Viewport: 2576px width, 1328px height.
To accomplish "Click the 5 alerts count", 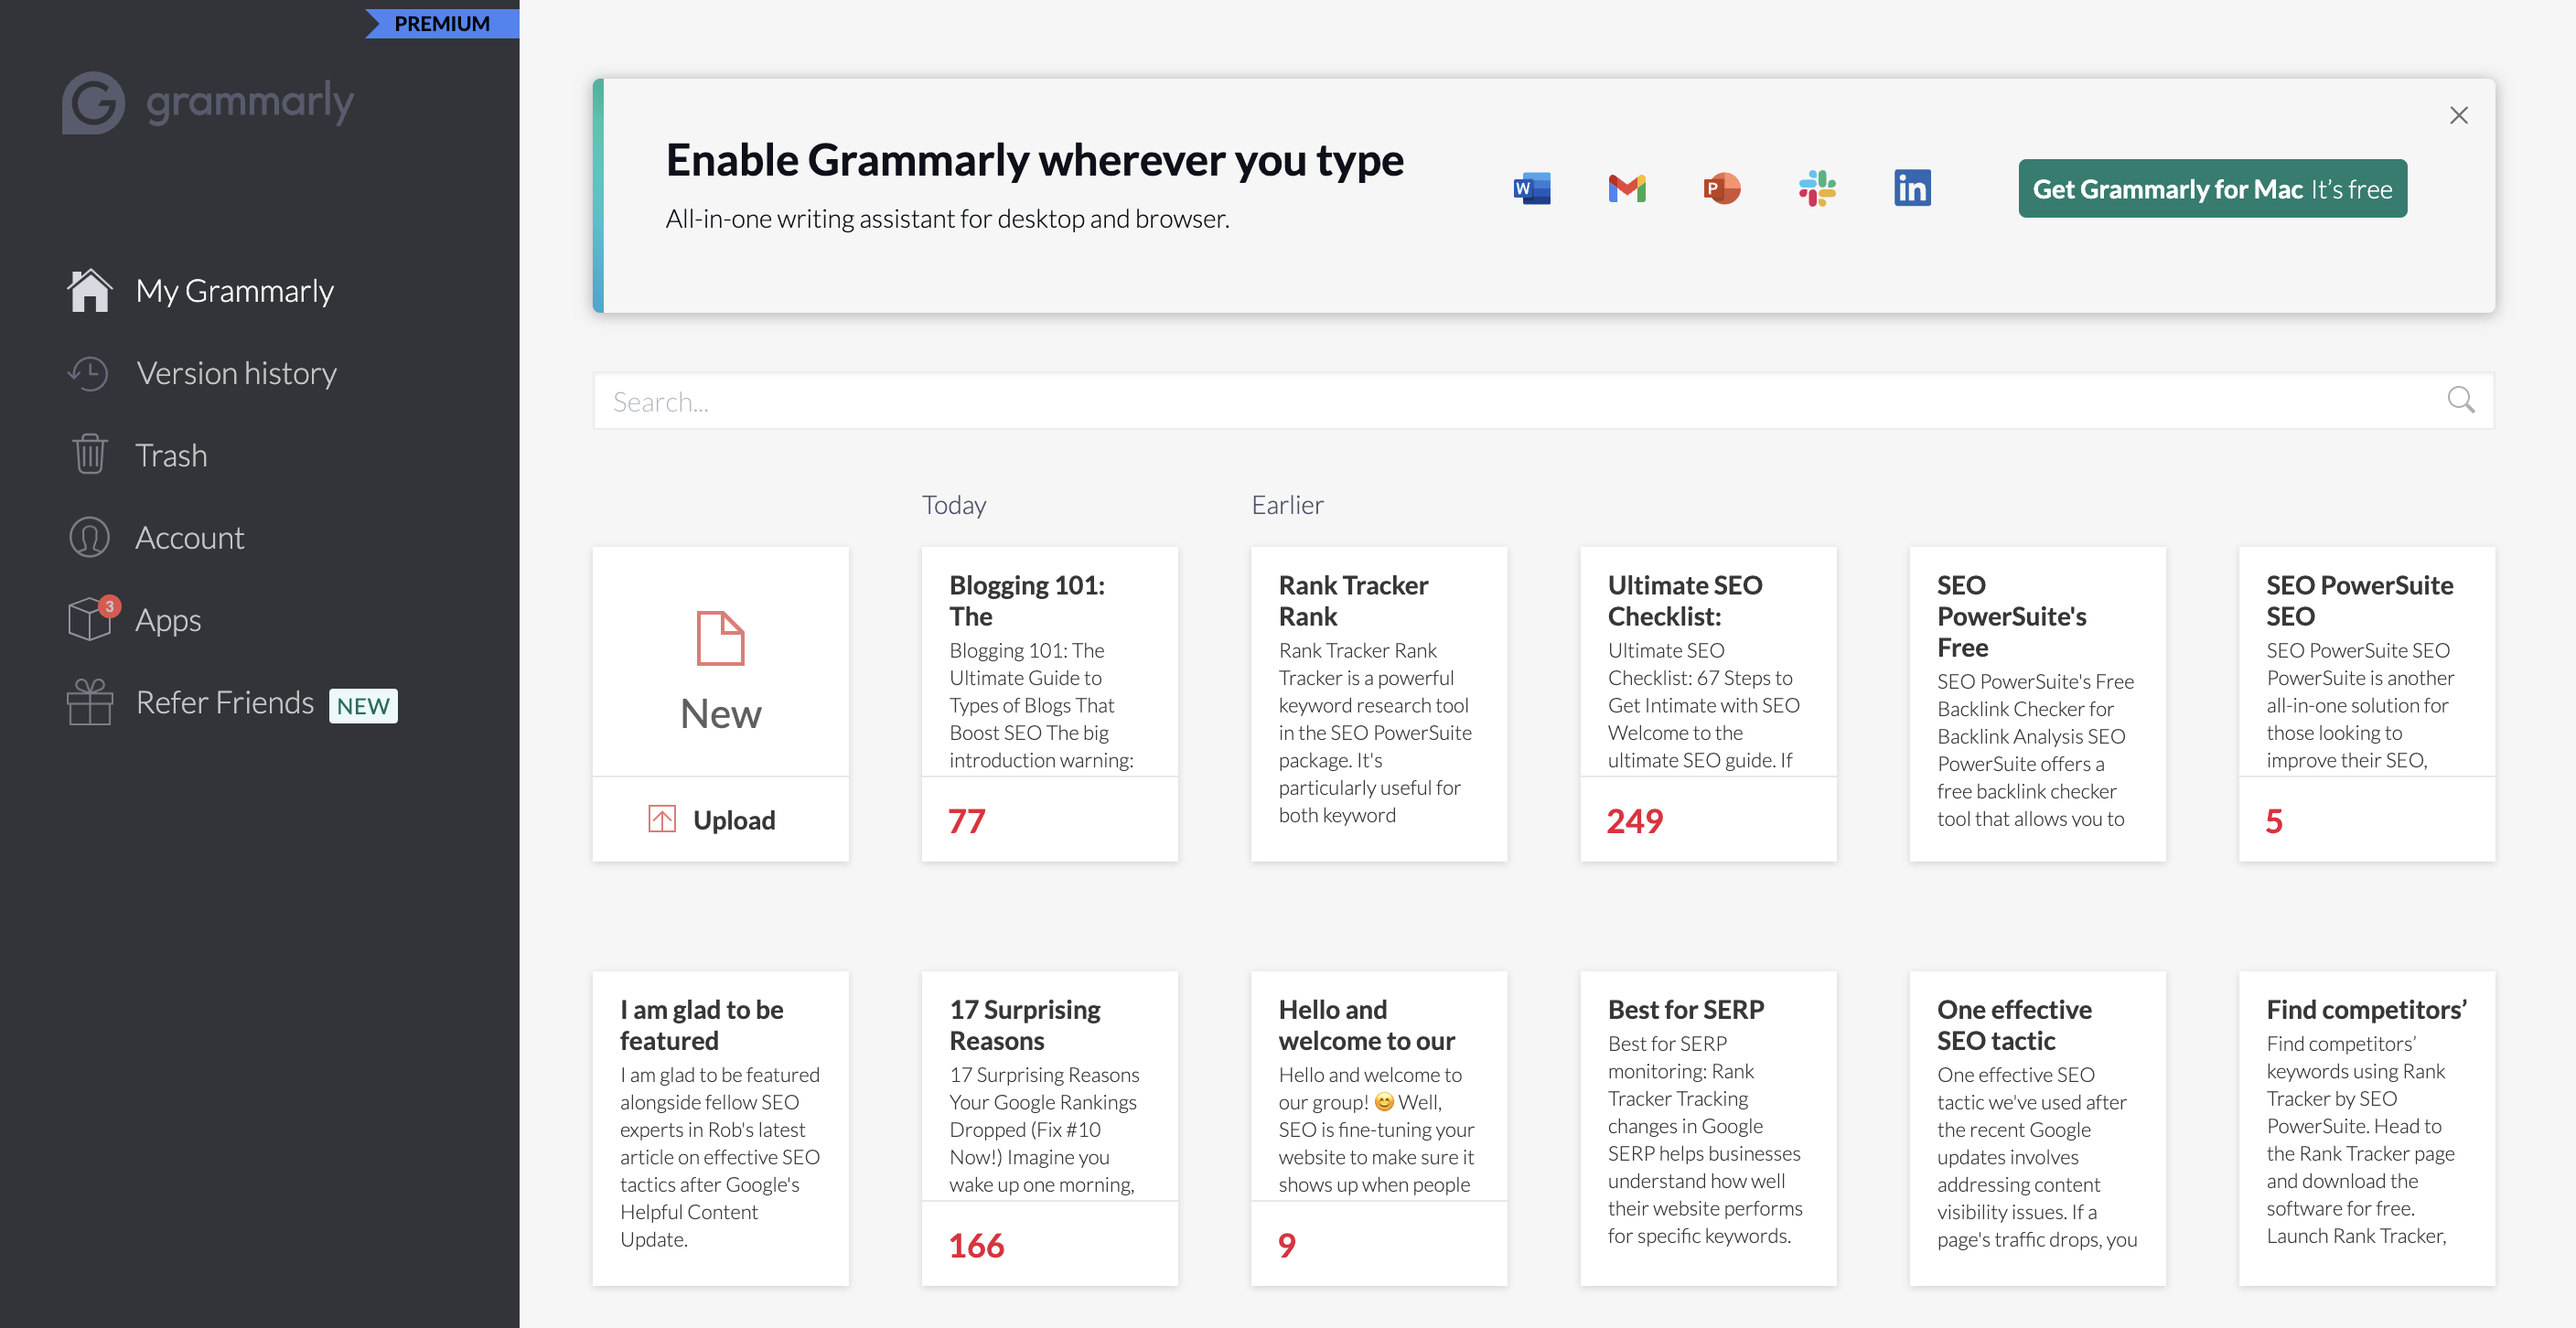I will tap(2273, 821).
